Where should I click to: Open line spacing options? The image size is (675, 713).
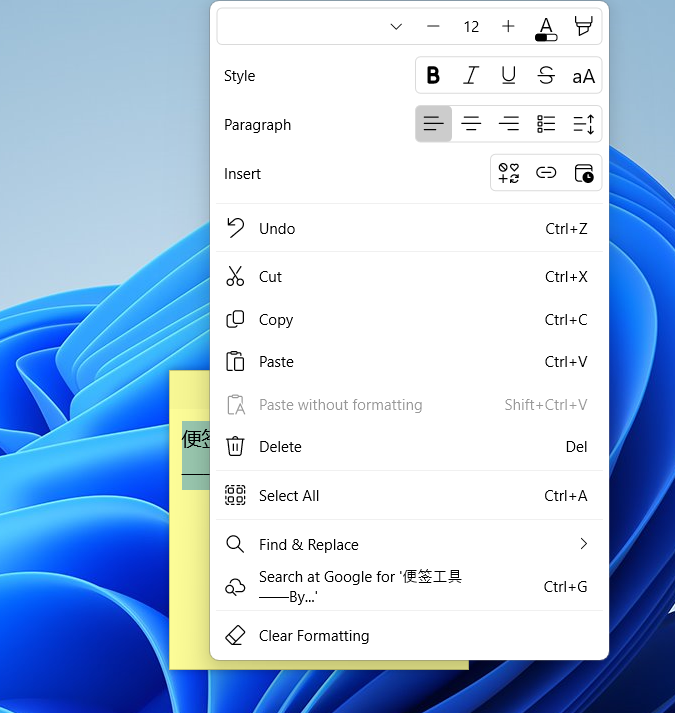point(584,124)
